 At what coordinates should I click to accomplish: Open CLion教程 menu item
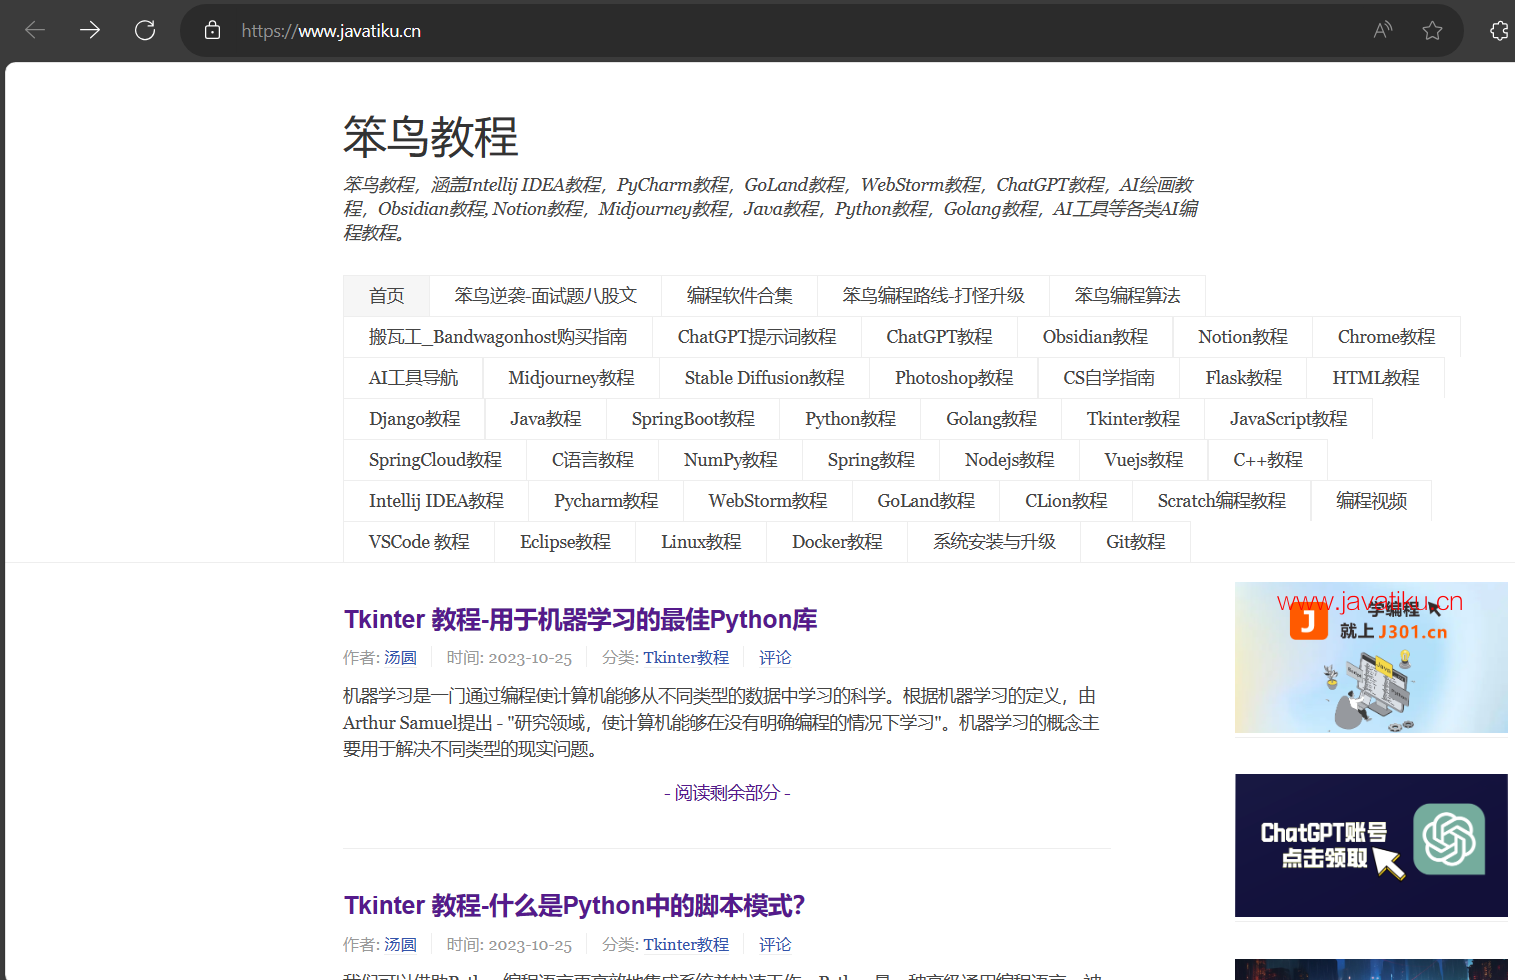click(x=1066, y=501)
